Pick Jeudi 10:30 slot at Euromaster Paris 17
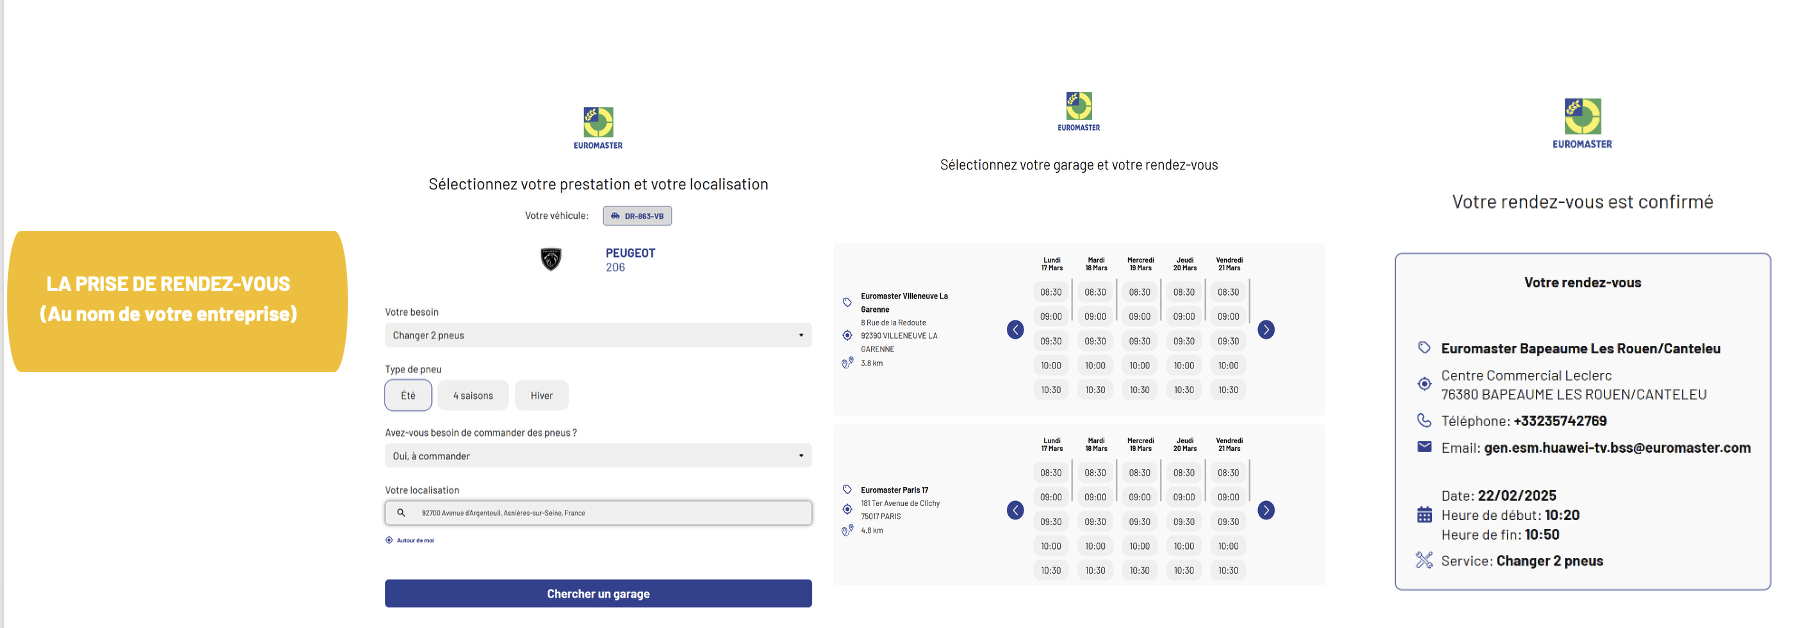The image size is (1800, 628). click(x=1184, y=571)
